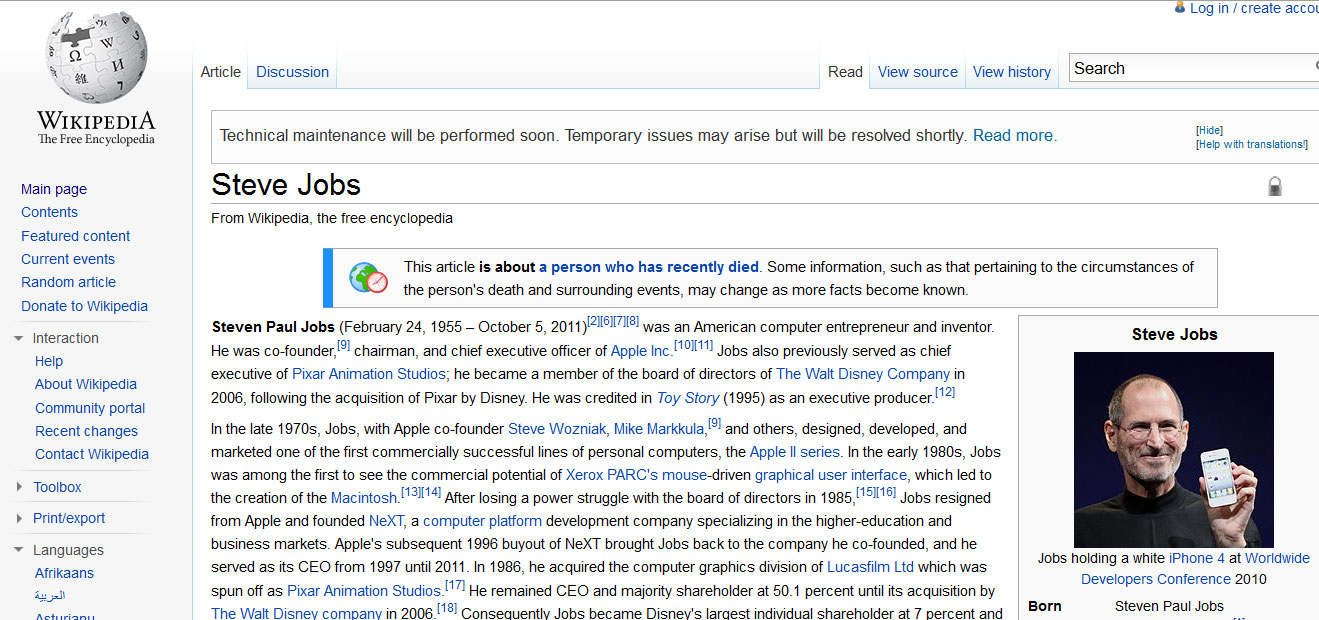Screen dimensions: 1319x620
Task: Open Help with translations link
Action: pos(1251,144)
